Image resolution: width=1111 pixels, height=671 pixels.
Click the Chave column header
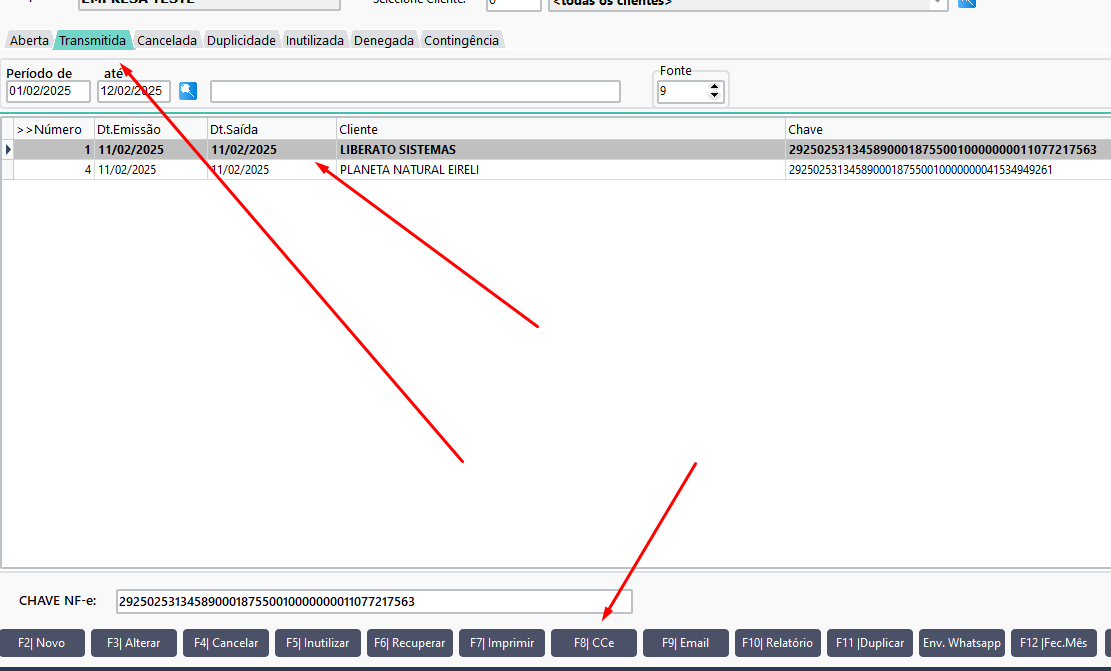(948, 130)
